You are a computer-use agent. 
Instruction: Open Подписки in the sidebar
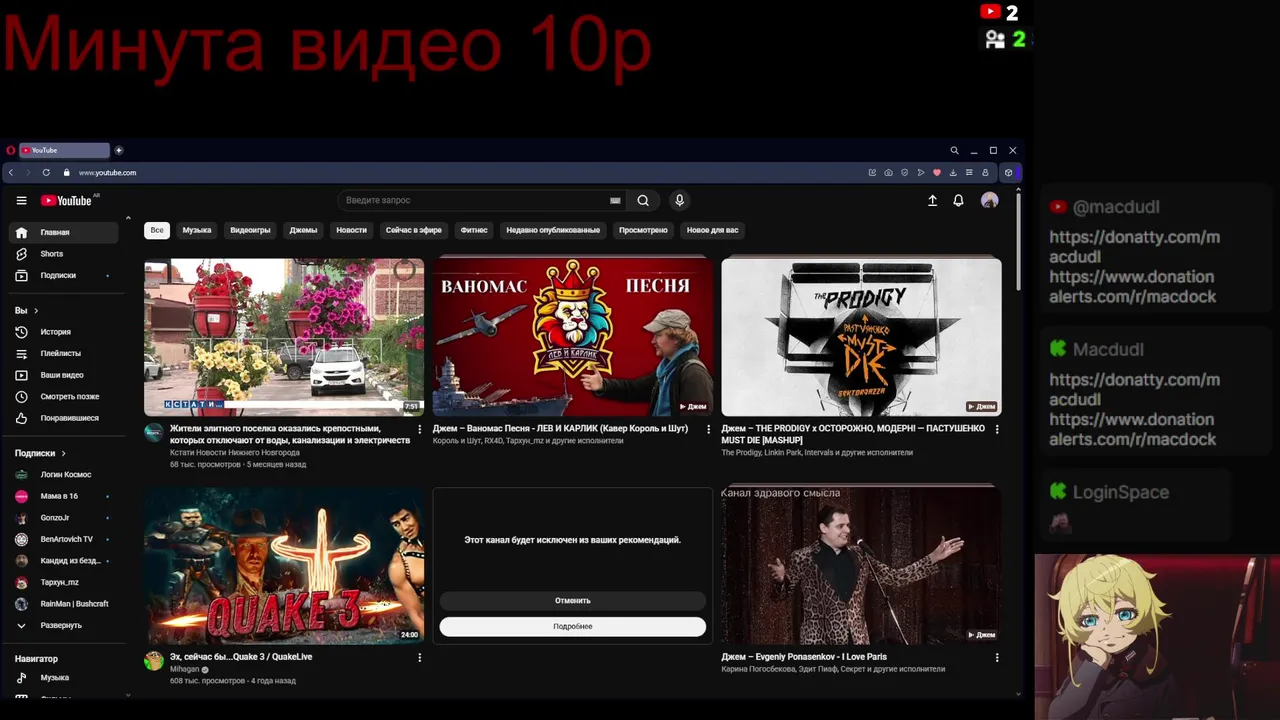pos(63,275)
